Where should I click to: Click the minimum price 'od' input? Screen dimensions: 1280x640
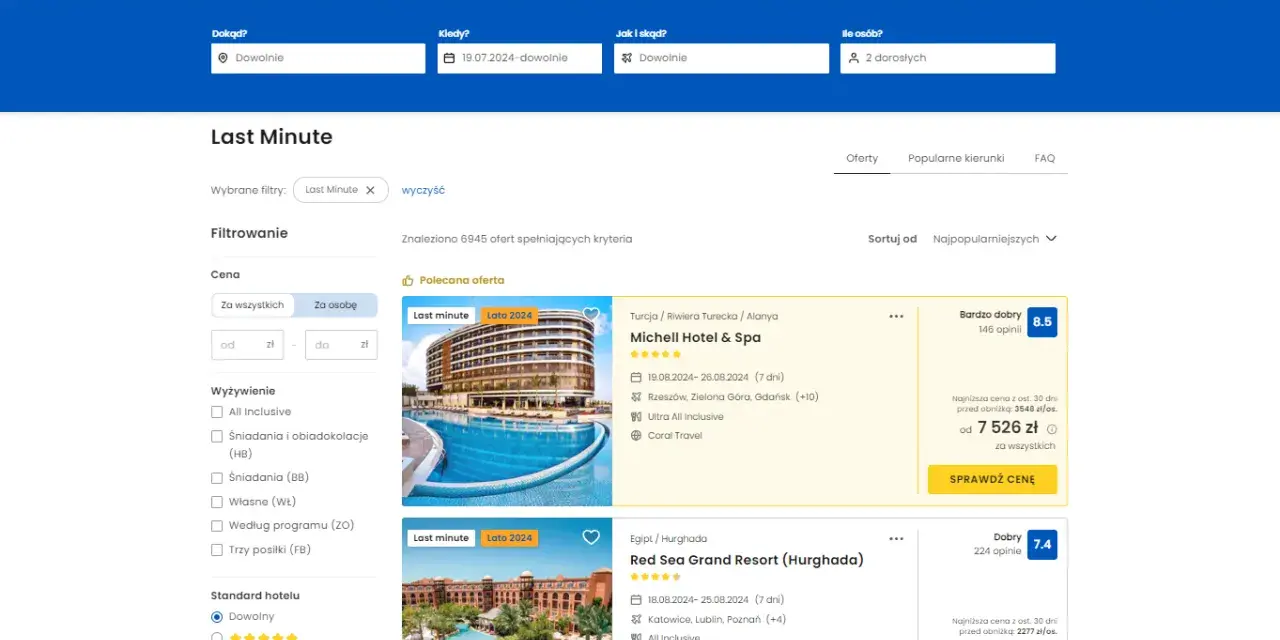(x=247, y=345)
